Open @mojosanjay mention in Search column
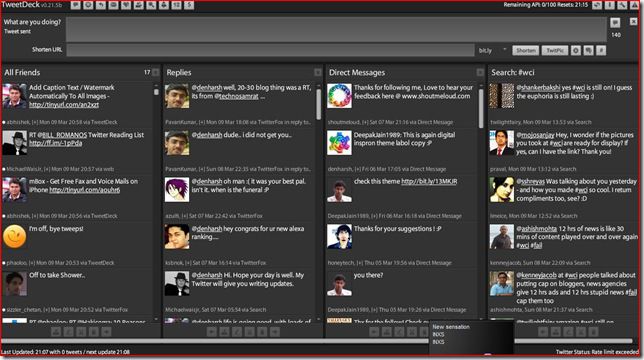The width and height of the screenshot is (644, 360). 535,135
